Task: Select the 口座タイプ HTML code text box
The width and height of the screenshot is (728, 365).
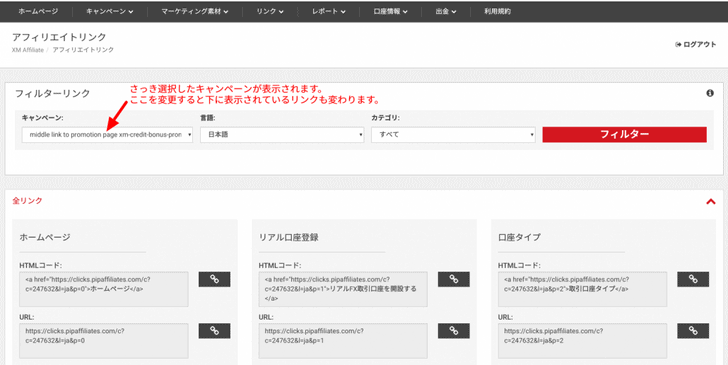Action: point(583,289)
